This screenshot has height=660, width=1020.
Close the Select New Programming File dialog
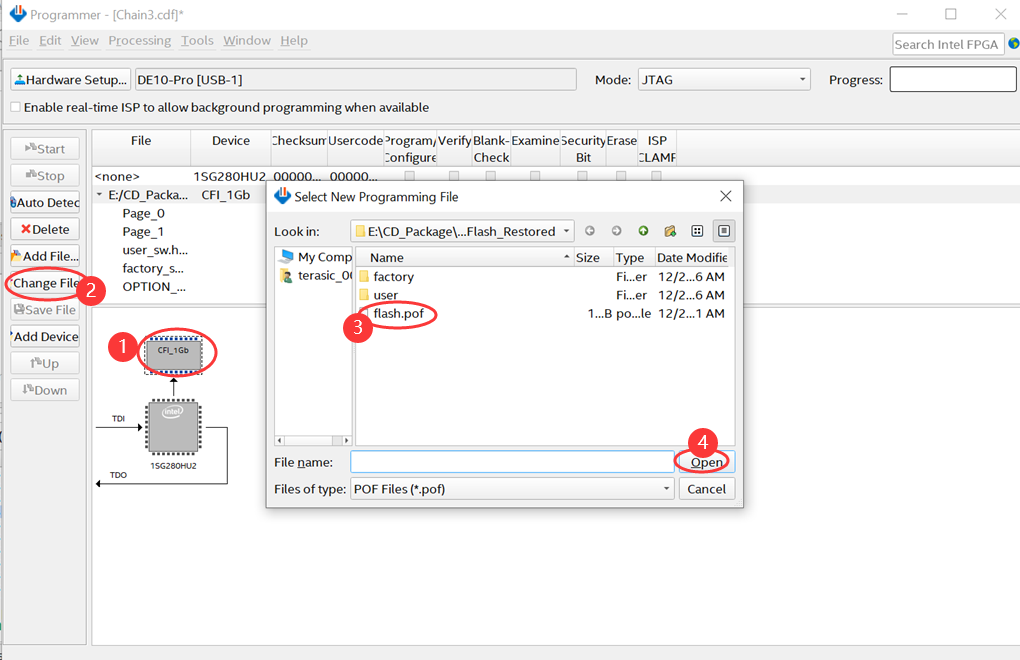726,196
